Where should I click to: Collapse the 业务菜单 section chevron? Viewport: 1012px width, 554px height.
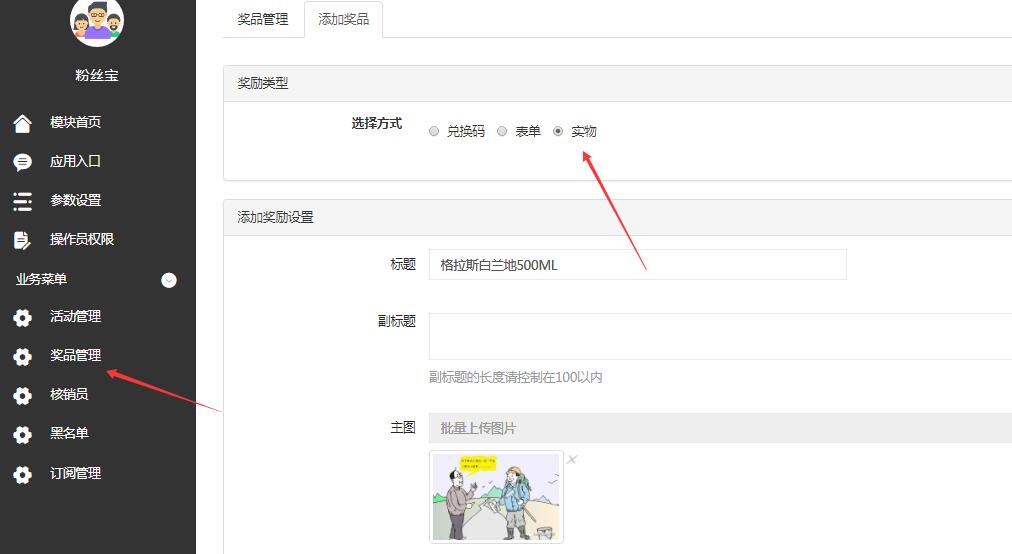[x=169, y=280]
